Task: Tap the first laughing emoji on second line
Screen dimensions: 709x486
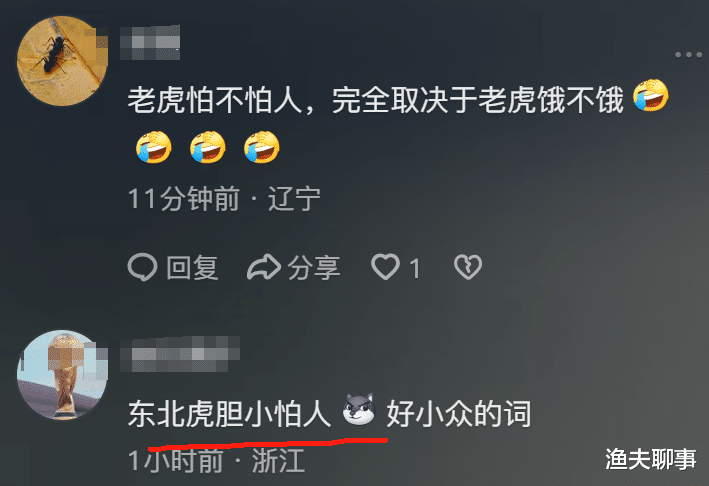Action: click(x=154, y=147)
